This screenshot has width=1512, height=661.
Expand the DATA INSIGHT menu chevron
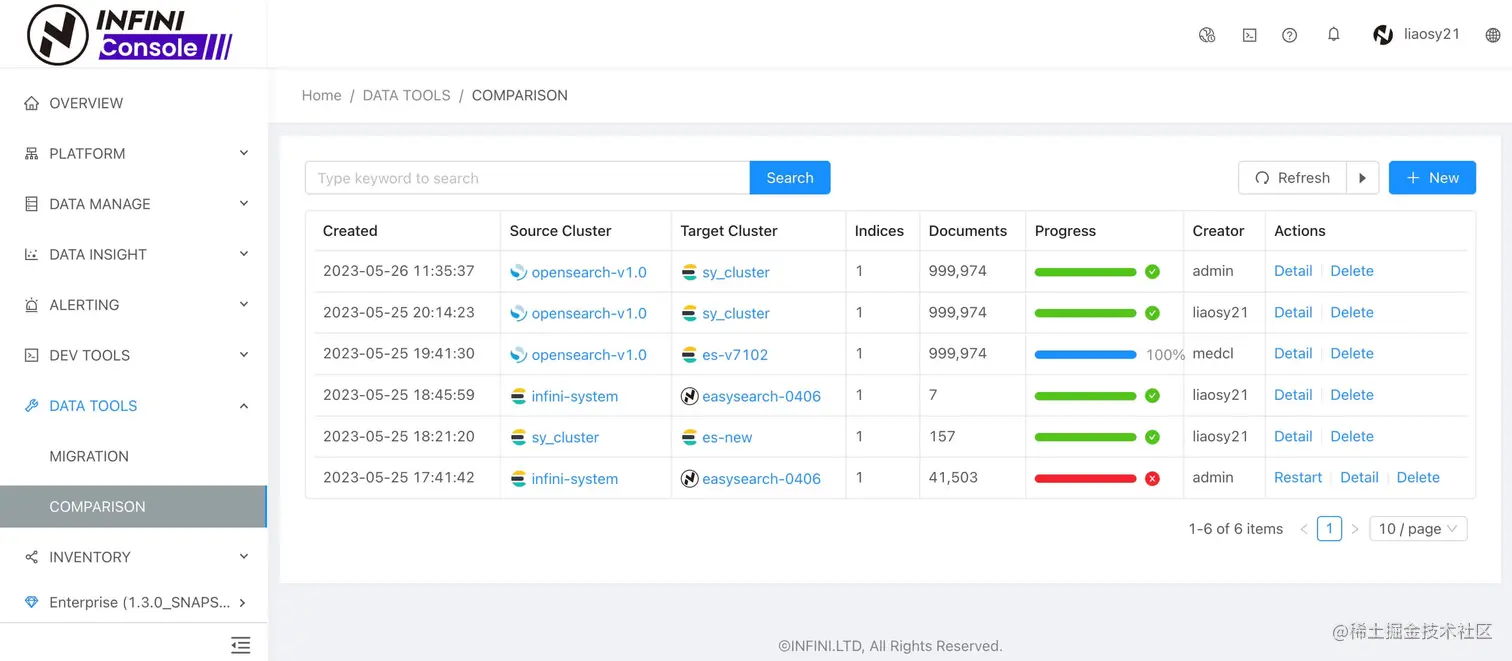(x=244, y=254)
